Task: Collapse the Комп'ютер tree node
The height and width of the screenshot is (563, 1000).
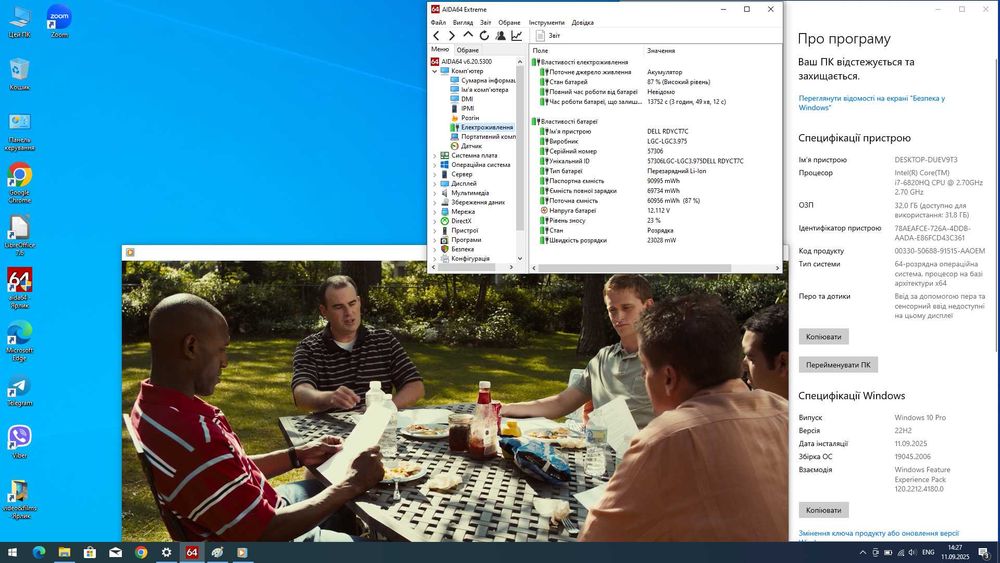Action: [x=434, y=71]
